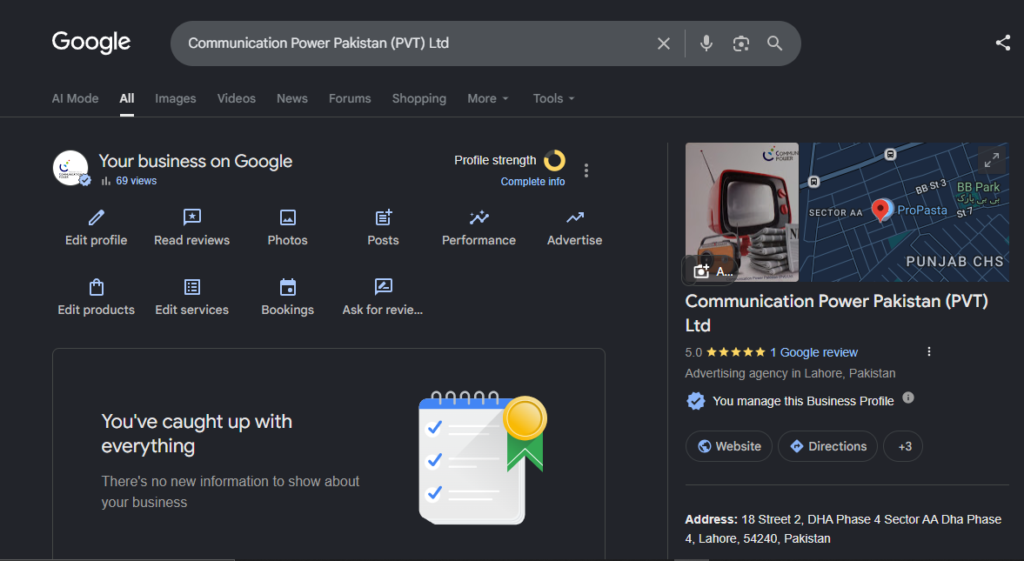The image size is (1024, 561).
Task: Expand the +3 more actions button
Action: click(x=904, y=446)
